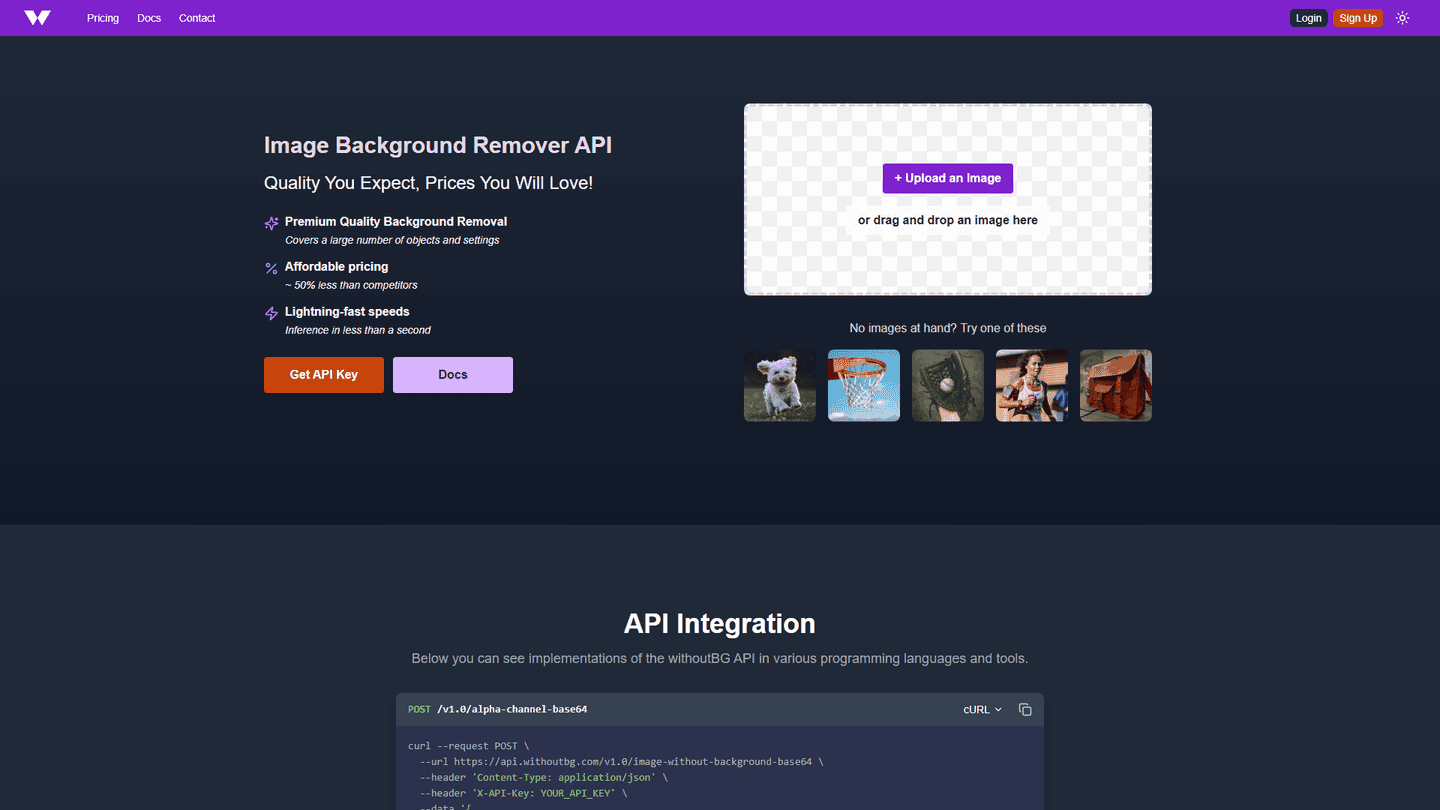Try the fluffy white dog sample image
This screenshot has height=810, width=1440.
(780, 385)
